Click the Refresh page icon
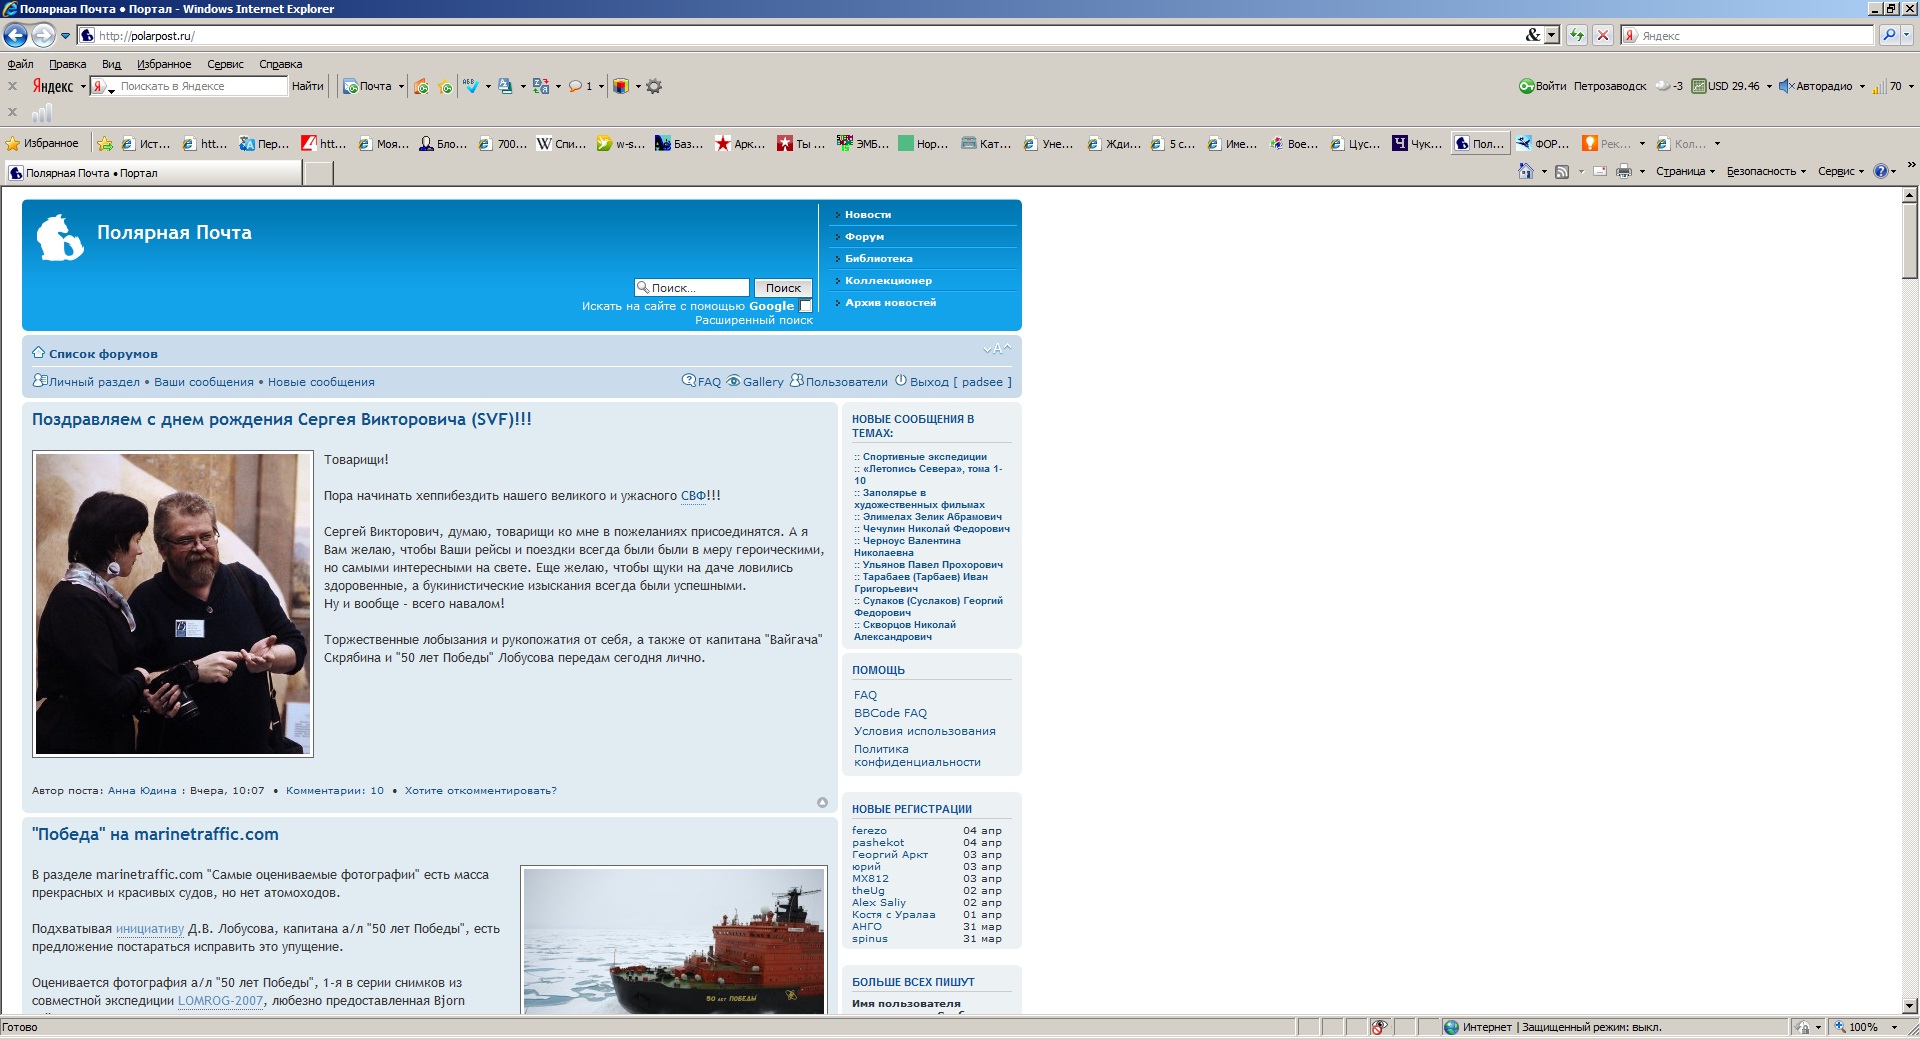1920x1040 pixels. click(1577, 36)
